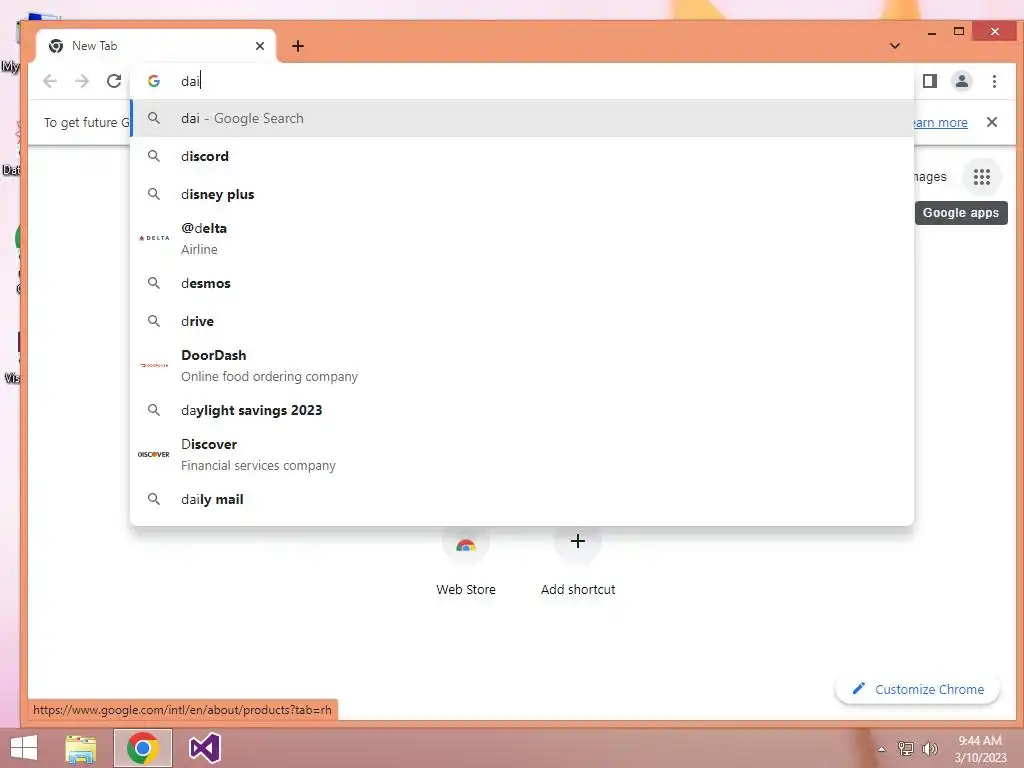Choose the "daily mail" suggestion
This screenshot has height=768, width=1024.
pyautogui.click(x=522, y=499)
